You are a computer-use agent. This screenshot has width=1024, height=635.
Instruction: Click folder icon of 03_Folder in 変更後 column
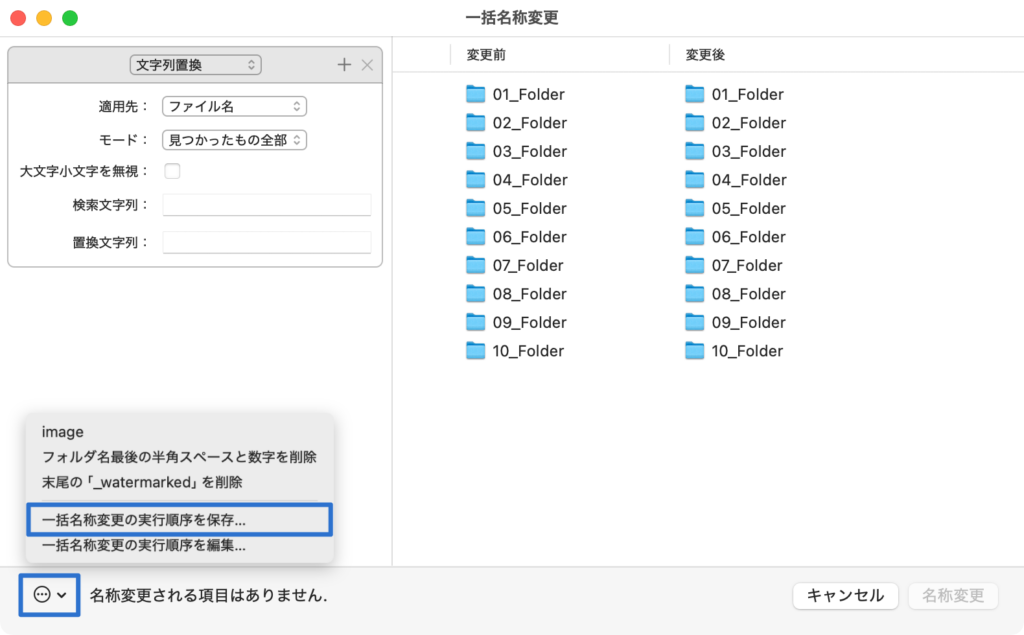point(694,151)
